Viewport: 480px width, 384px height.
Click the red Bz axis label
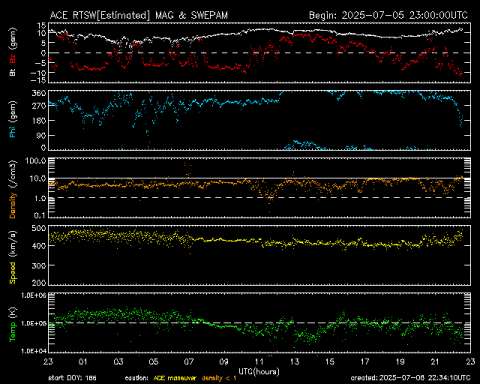click(12, 59)
